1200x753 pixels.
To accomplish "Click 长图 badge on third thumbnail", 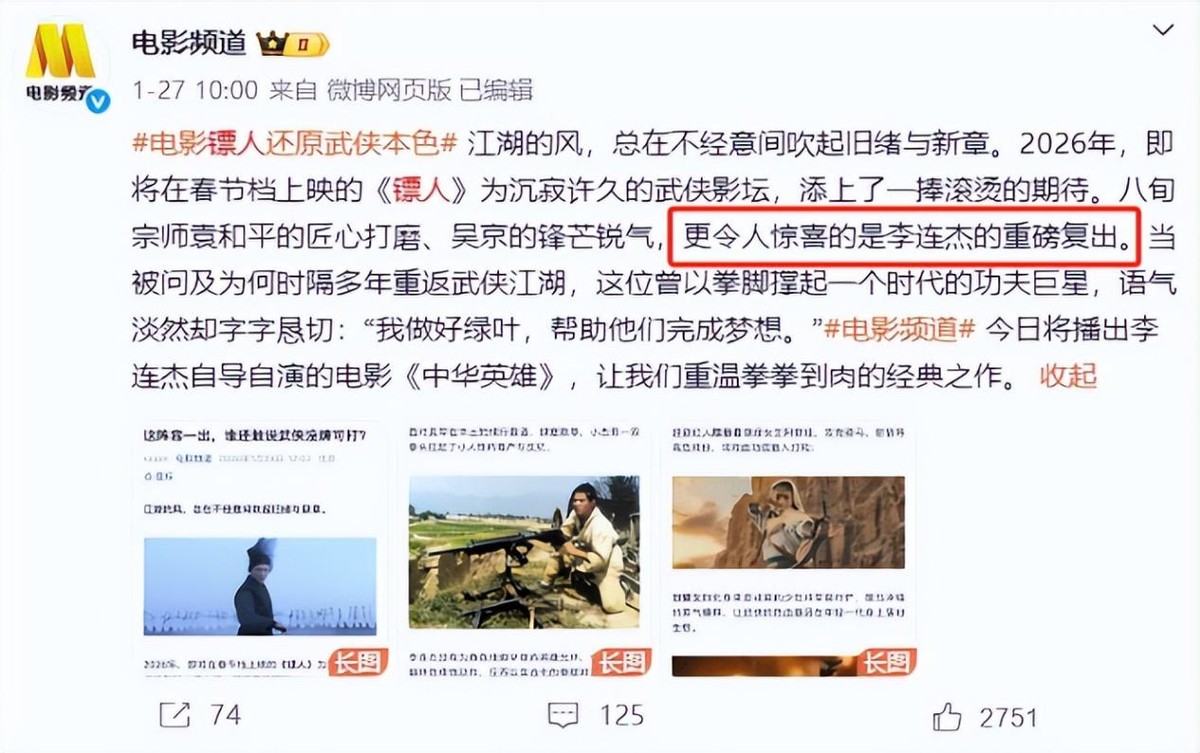I will [x=885, y=662].
